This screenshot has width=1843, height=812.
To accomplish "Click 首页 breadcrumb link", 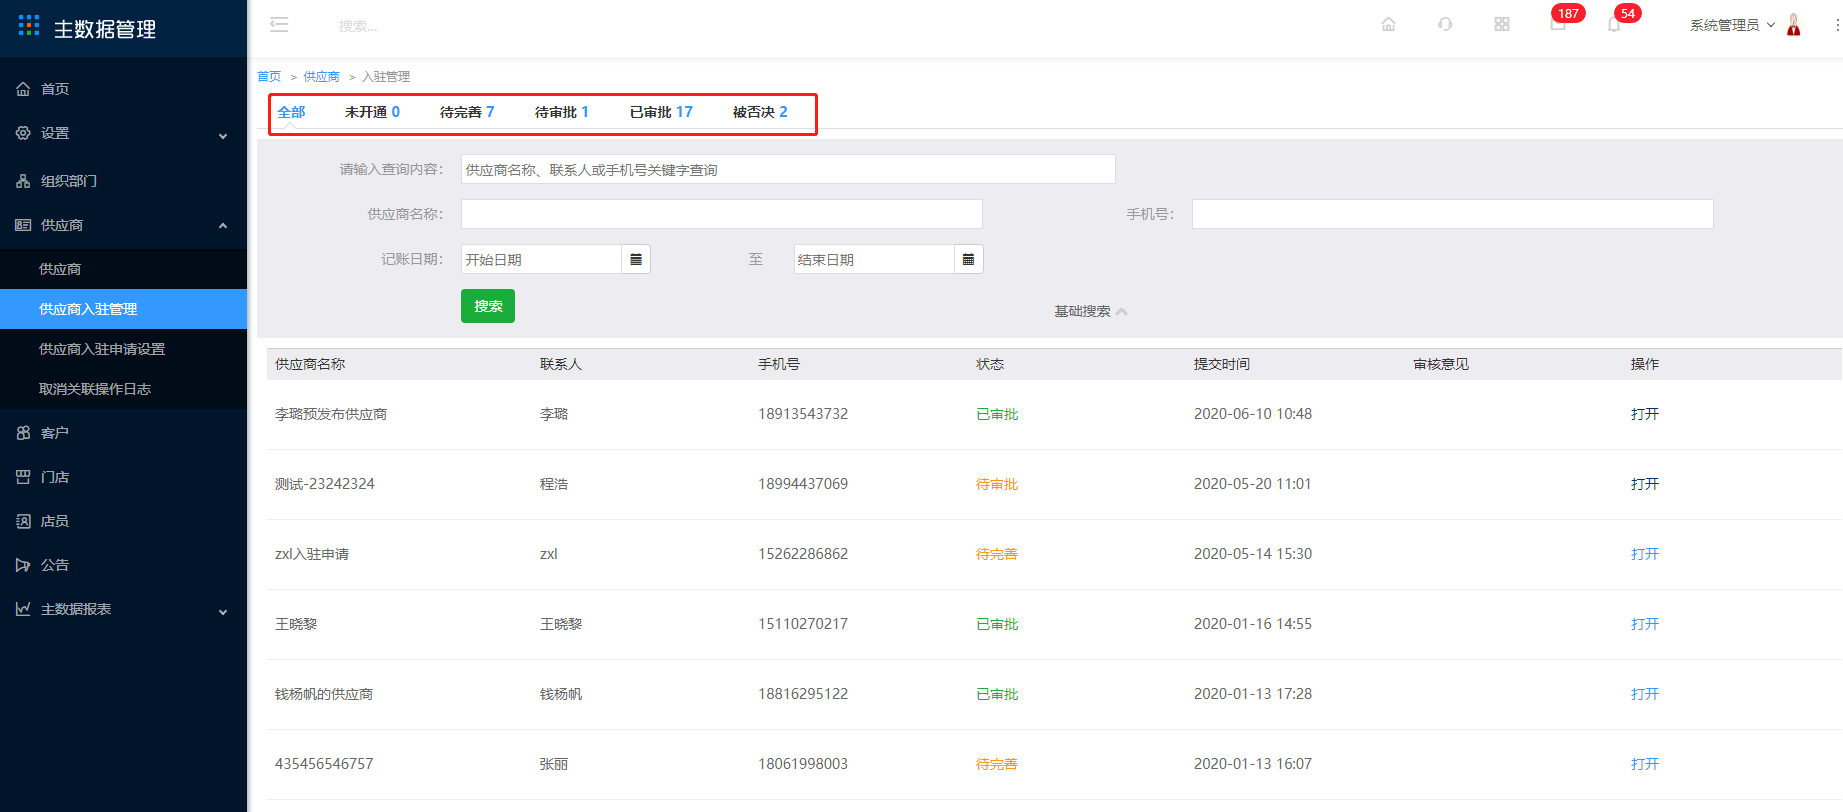I will click(x=269, y=77).
